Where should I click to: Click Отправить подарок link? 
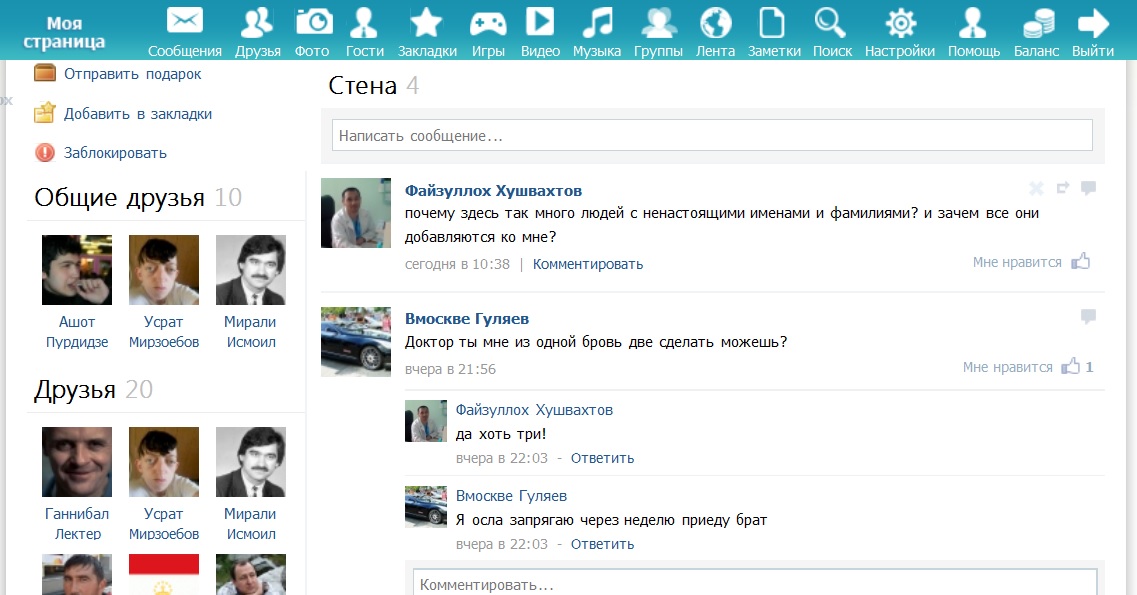[x=133, y=74]
